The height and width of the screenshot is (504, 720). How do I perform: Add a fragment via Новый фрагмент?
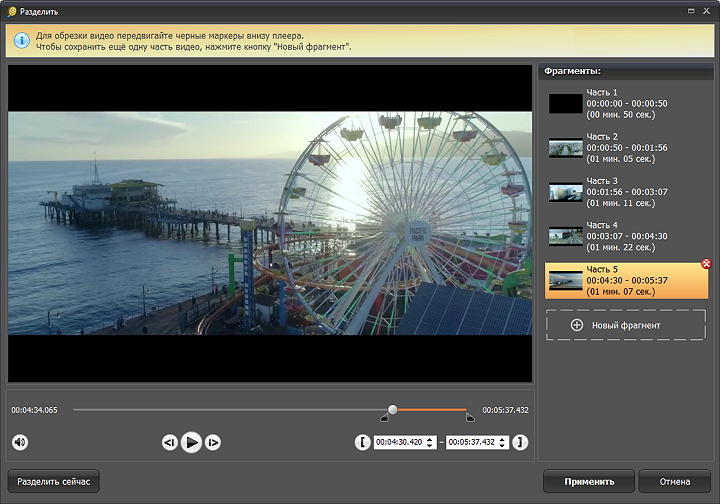[x=625, y=325]
